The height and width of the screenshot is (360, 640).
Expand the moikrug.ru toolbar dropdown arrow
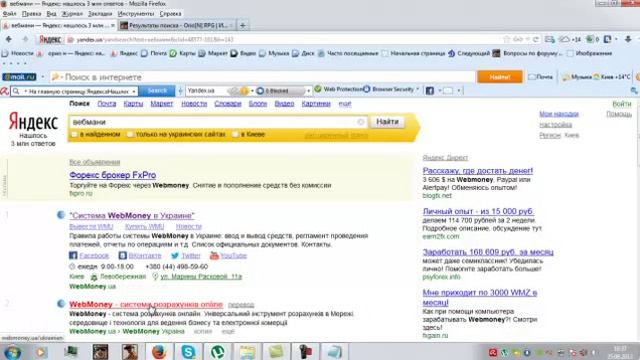pos(42,77)
